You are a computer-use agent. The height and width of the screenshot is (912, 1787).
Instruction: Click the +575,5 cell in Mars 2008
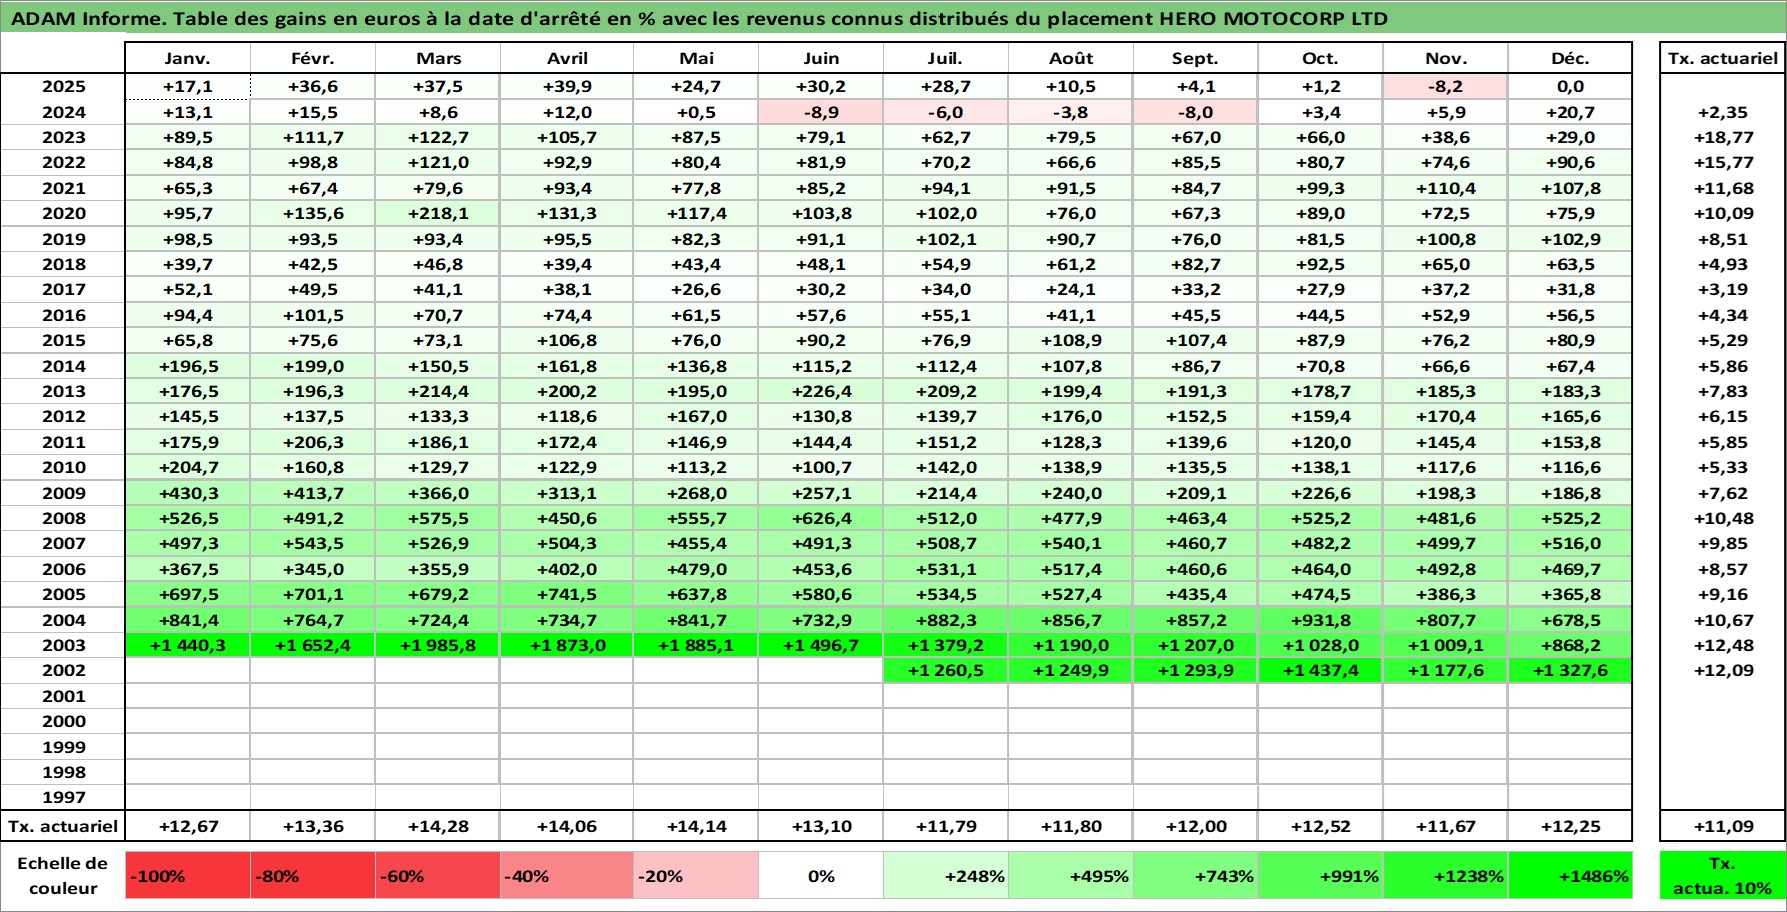(x=438, y=518)
